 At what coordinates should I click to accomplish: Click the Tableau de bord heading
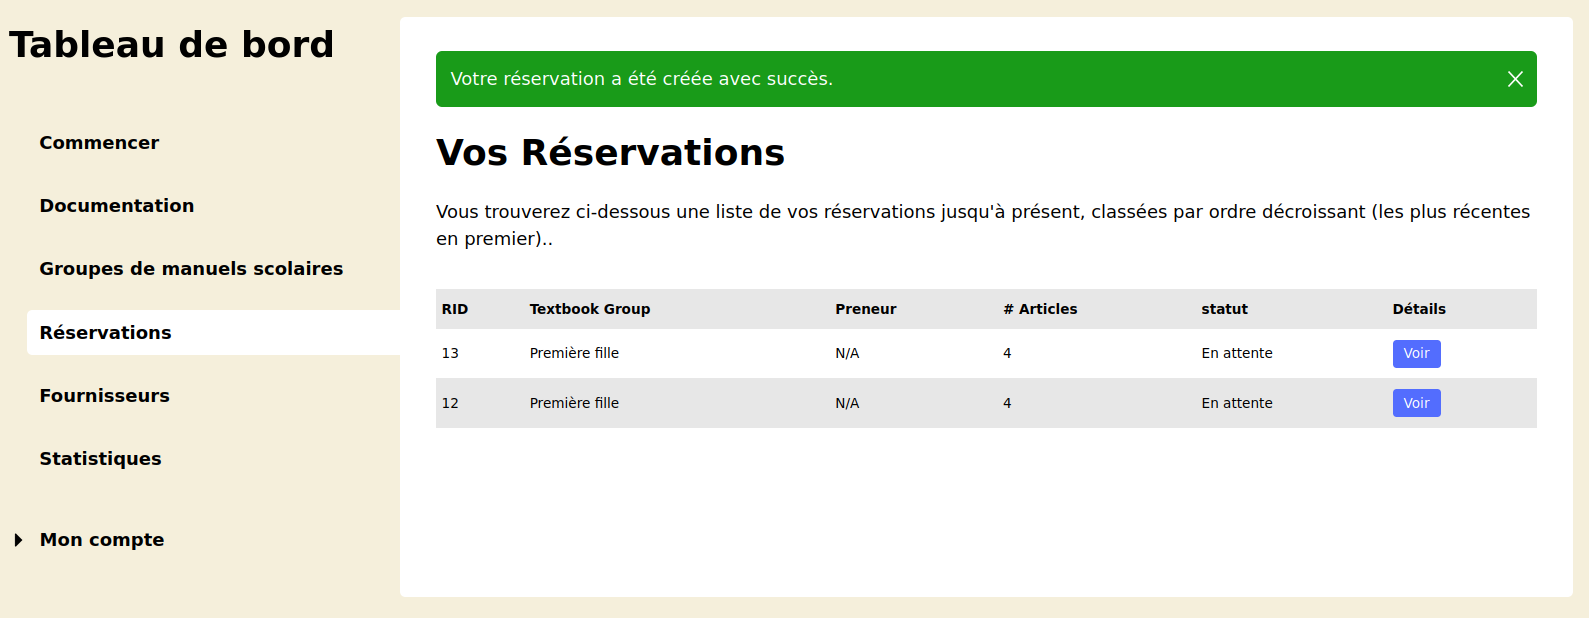click(171, 45)
